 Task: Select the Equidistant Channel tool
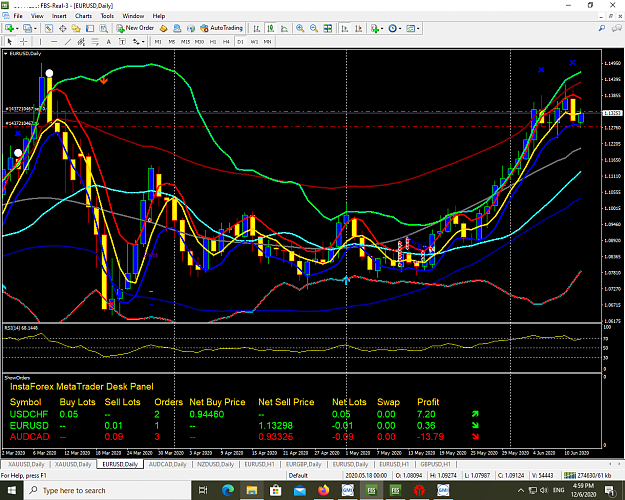[81, 41]
